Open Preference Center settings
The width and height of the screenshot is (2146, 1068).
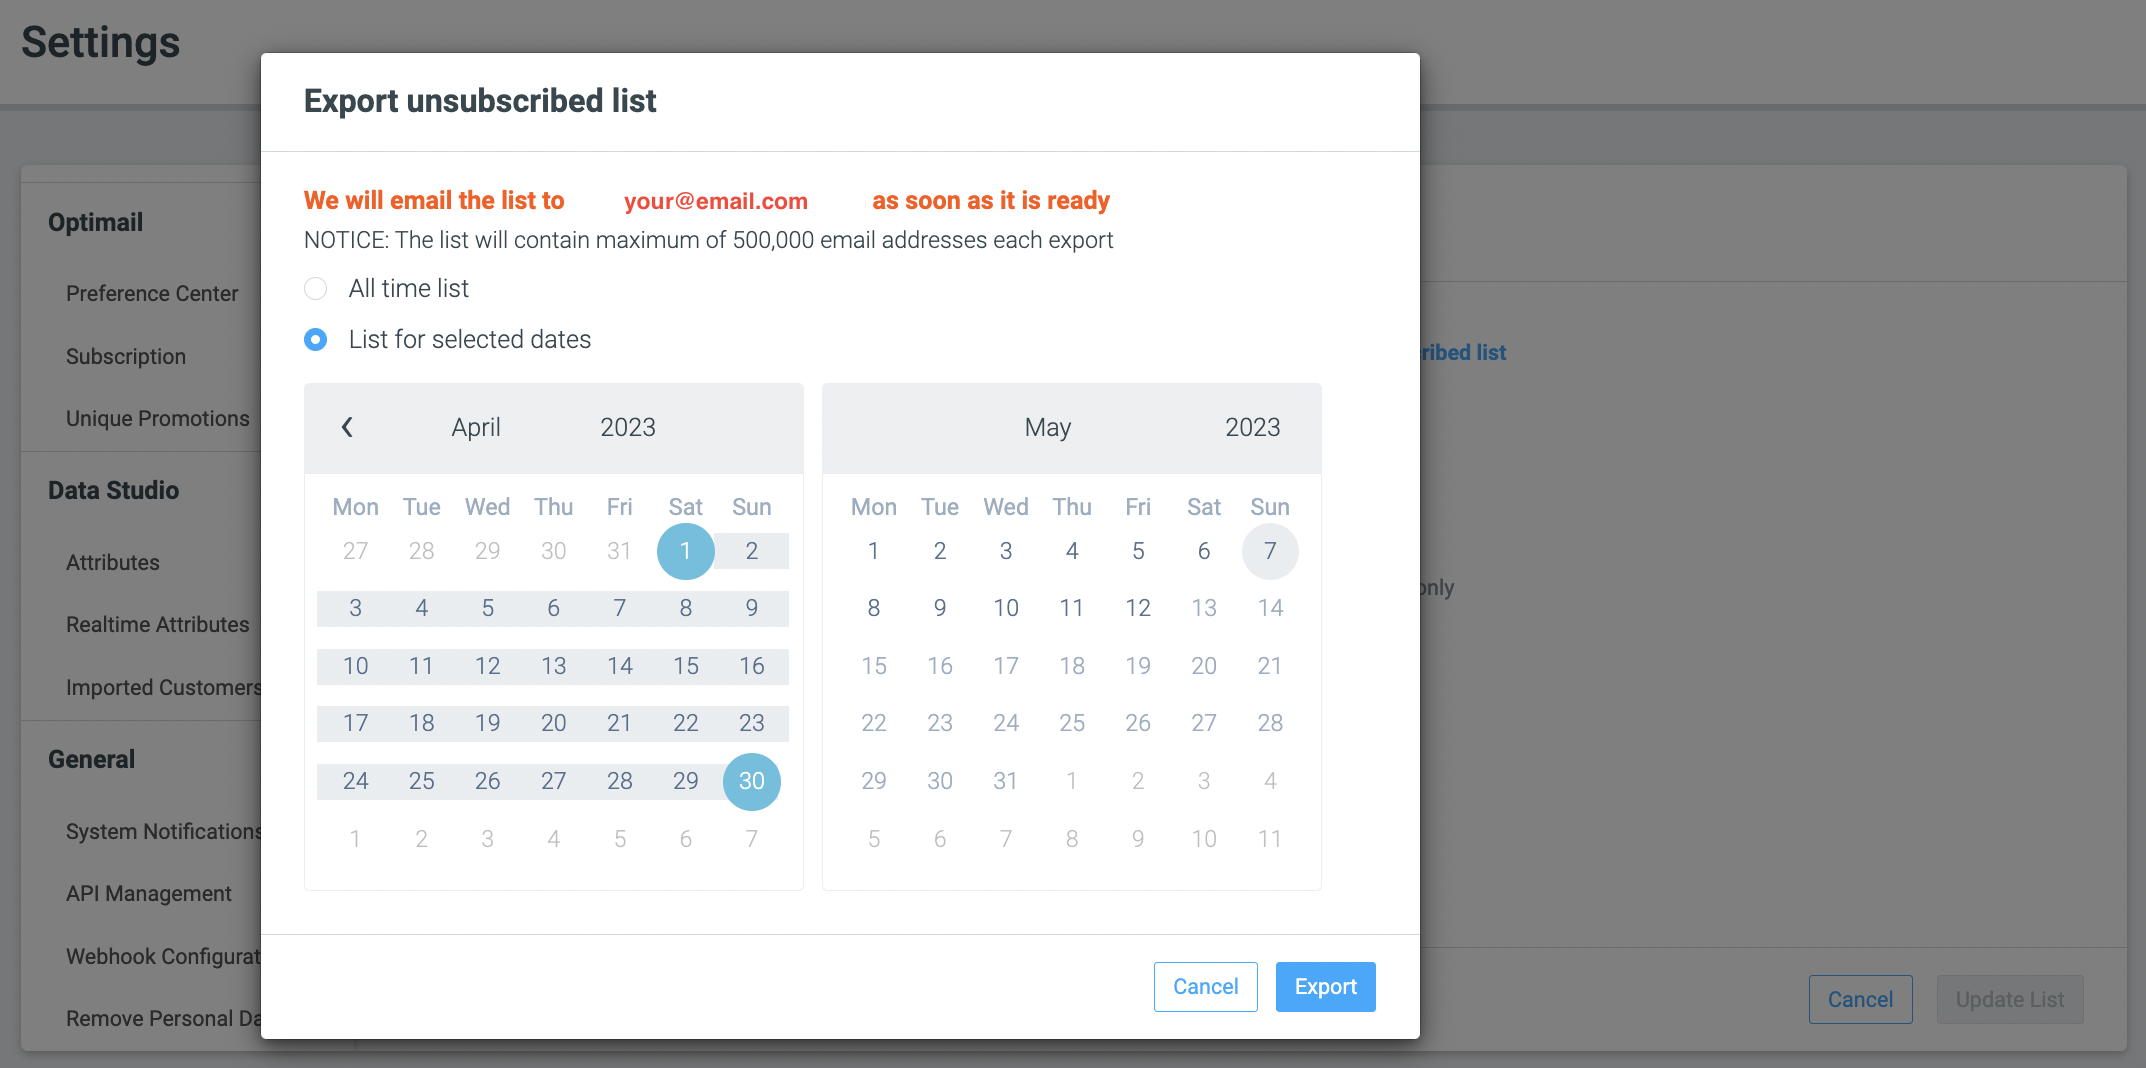point(152,293)
